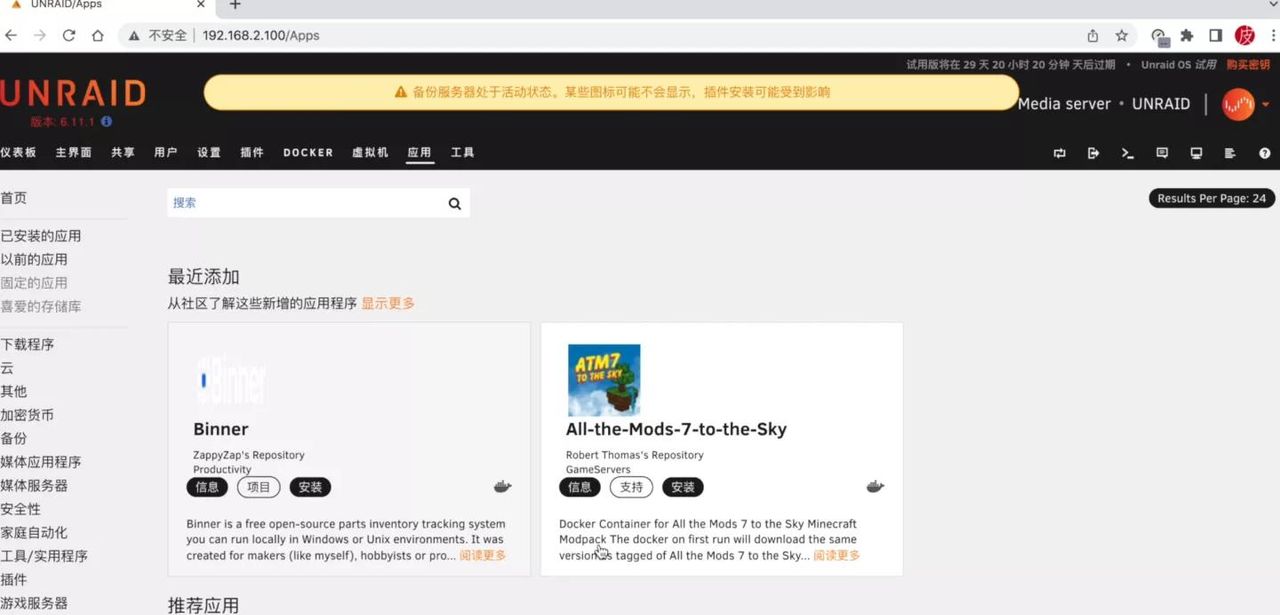Screen dimensions: 1280x615
Task: Click the system info monitor icon
Action: point(1196,153)
